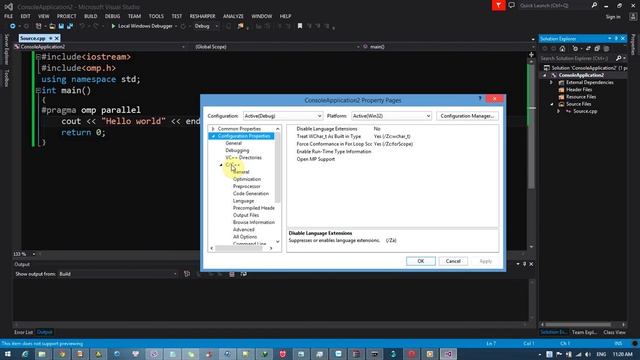Open the main() member dropdown in editor

[x=448, y=47]
